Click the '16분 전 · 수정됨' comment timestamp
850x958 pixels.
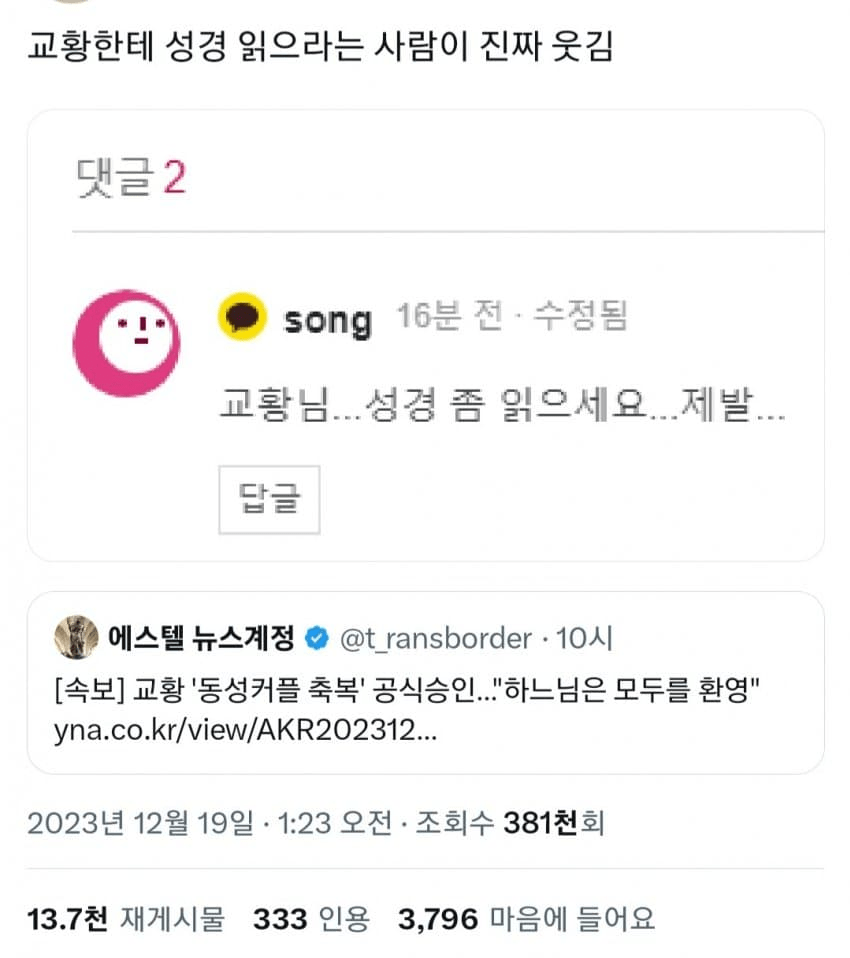(511, 318)
